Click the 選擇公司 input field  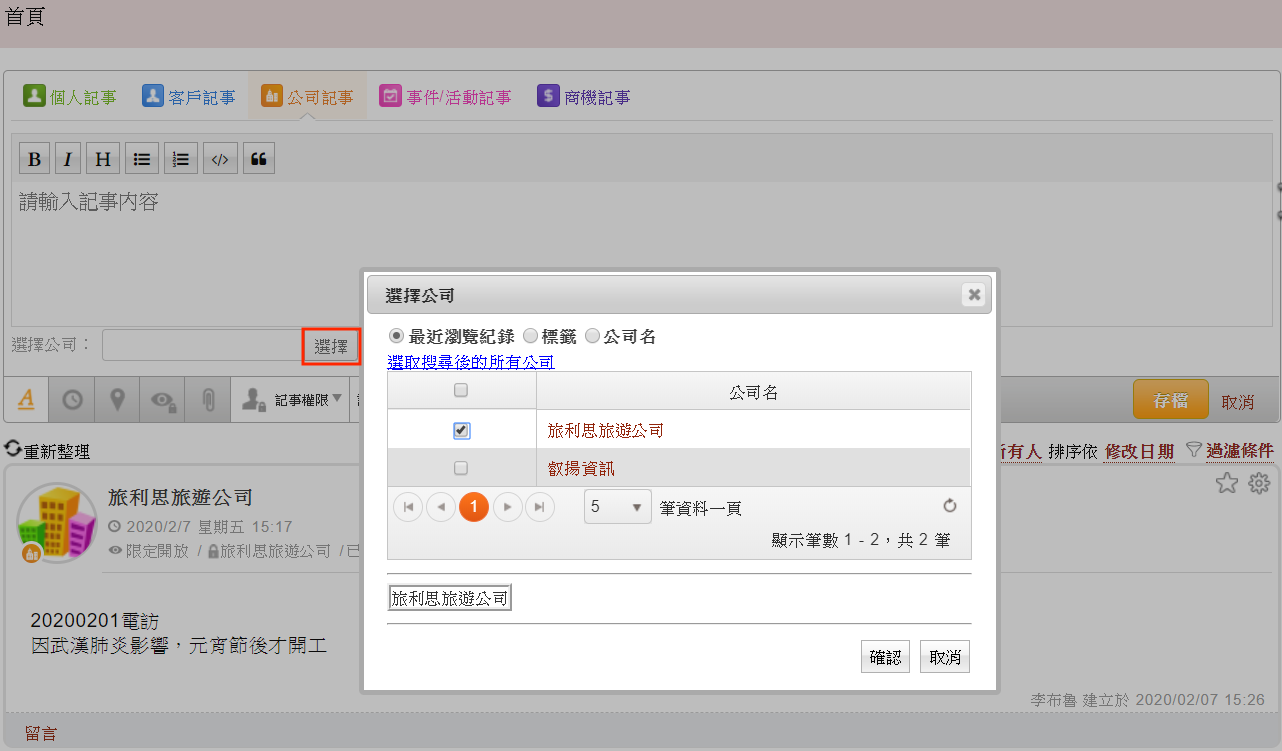[x=203, y=345]
